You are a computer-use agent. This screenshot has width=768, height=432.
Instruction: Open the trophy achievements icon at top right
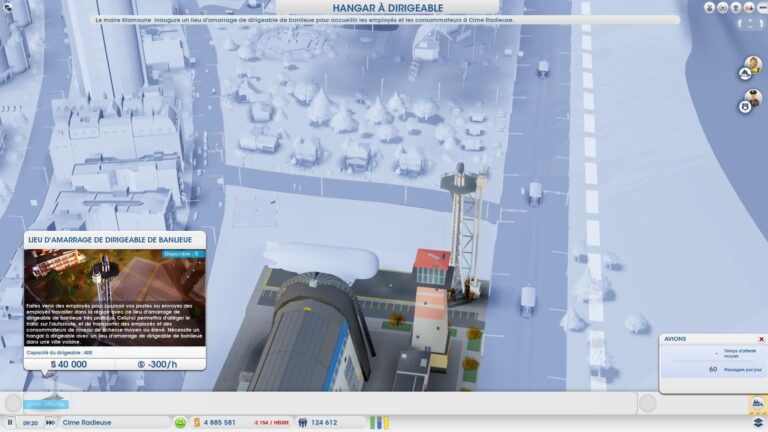(736, 8)
